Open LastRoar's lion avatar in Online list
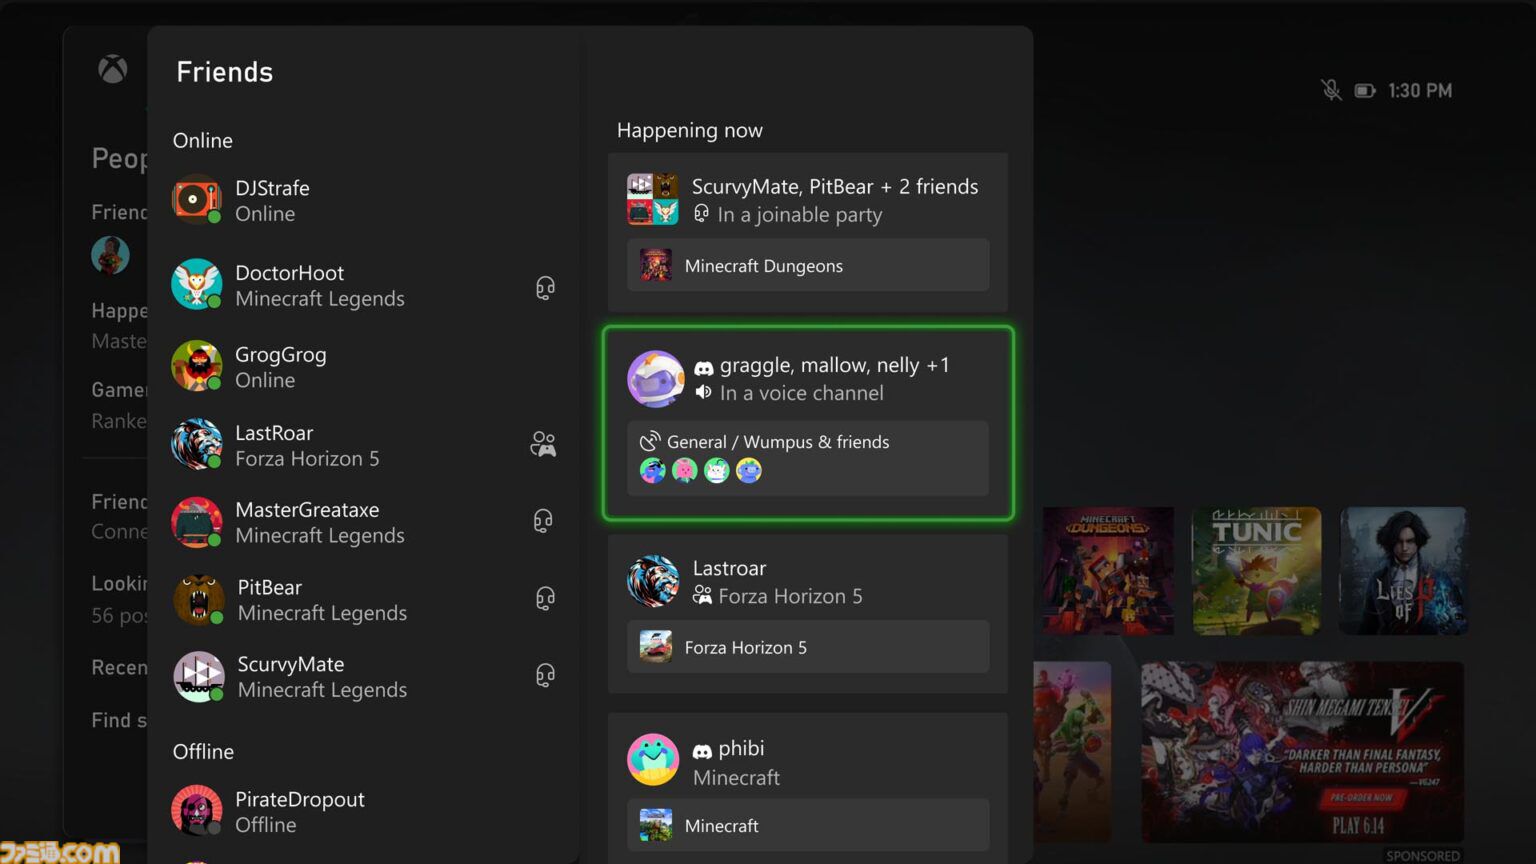The height and width of the screenshot is (864, 1536). (x=196, y=444)
